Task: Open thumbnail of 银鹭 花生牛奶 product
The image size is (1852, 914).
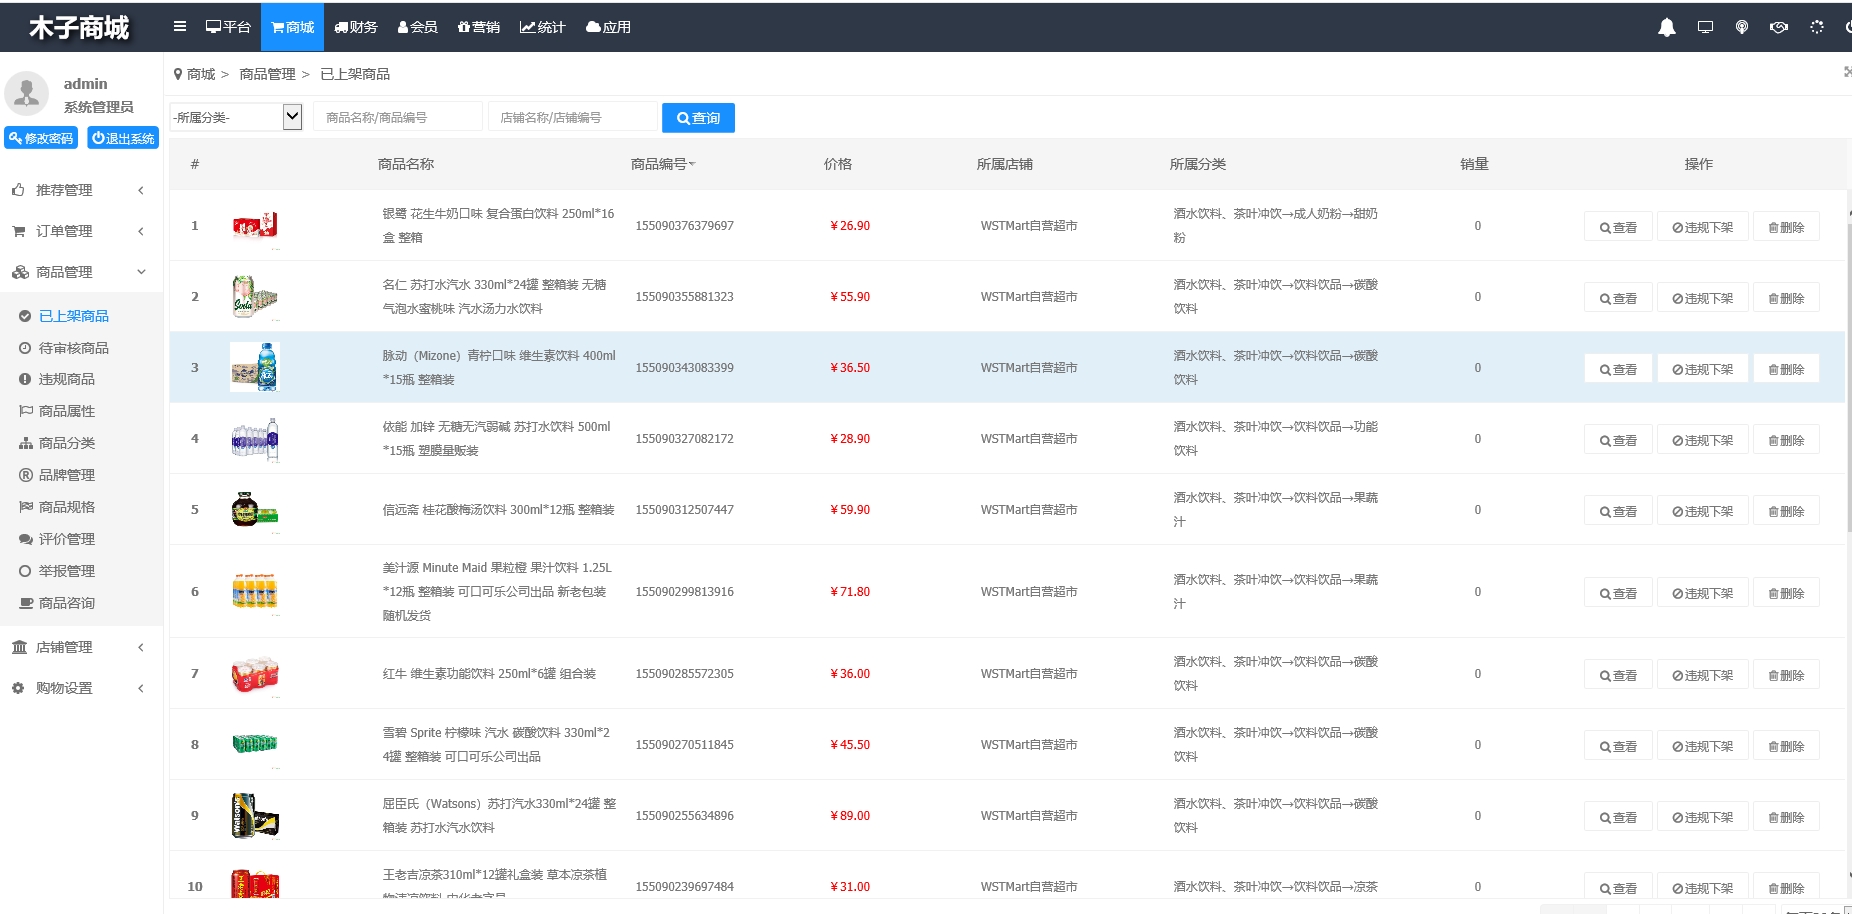Action: tap(255, 226)
